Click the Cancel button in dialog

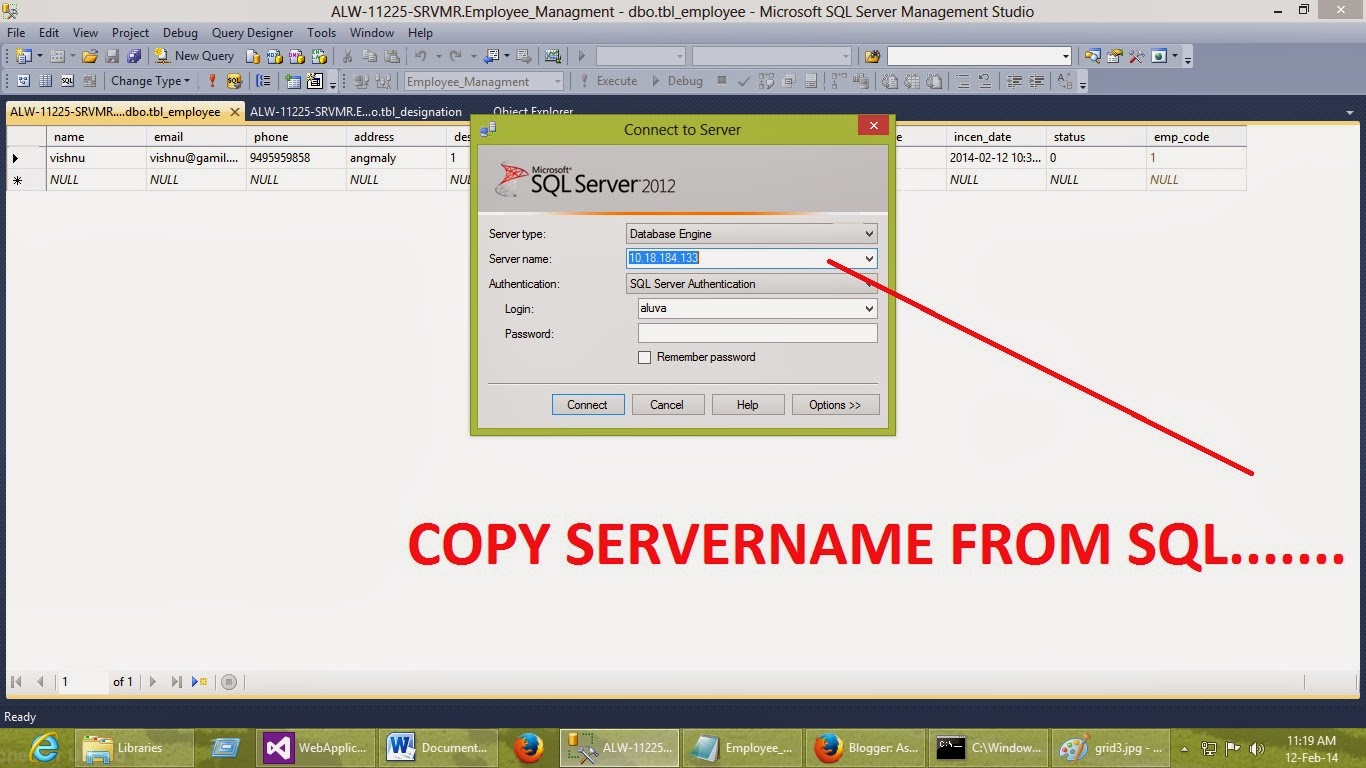point(667,405)
